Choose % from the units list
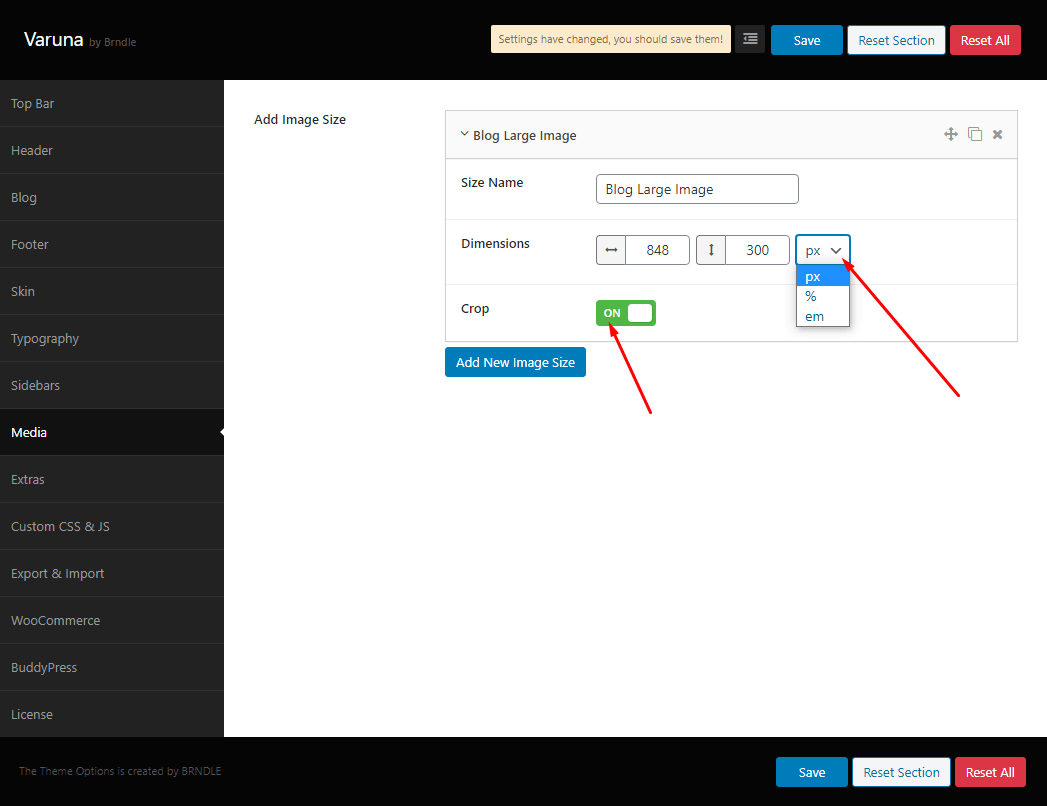This screenshot has width=1047, height=806. coord(823,296)
